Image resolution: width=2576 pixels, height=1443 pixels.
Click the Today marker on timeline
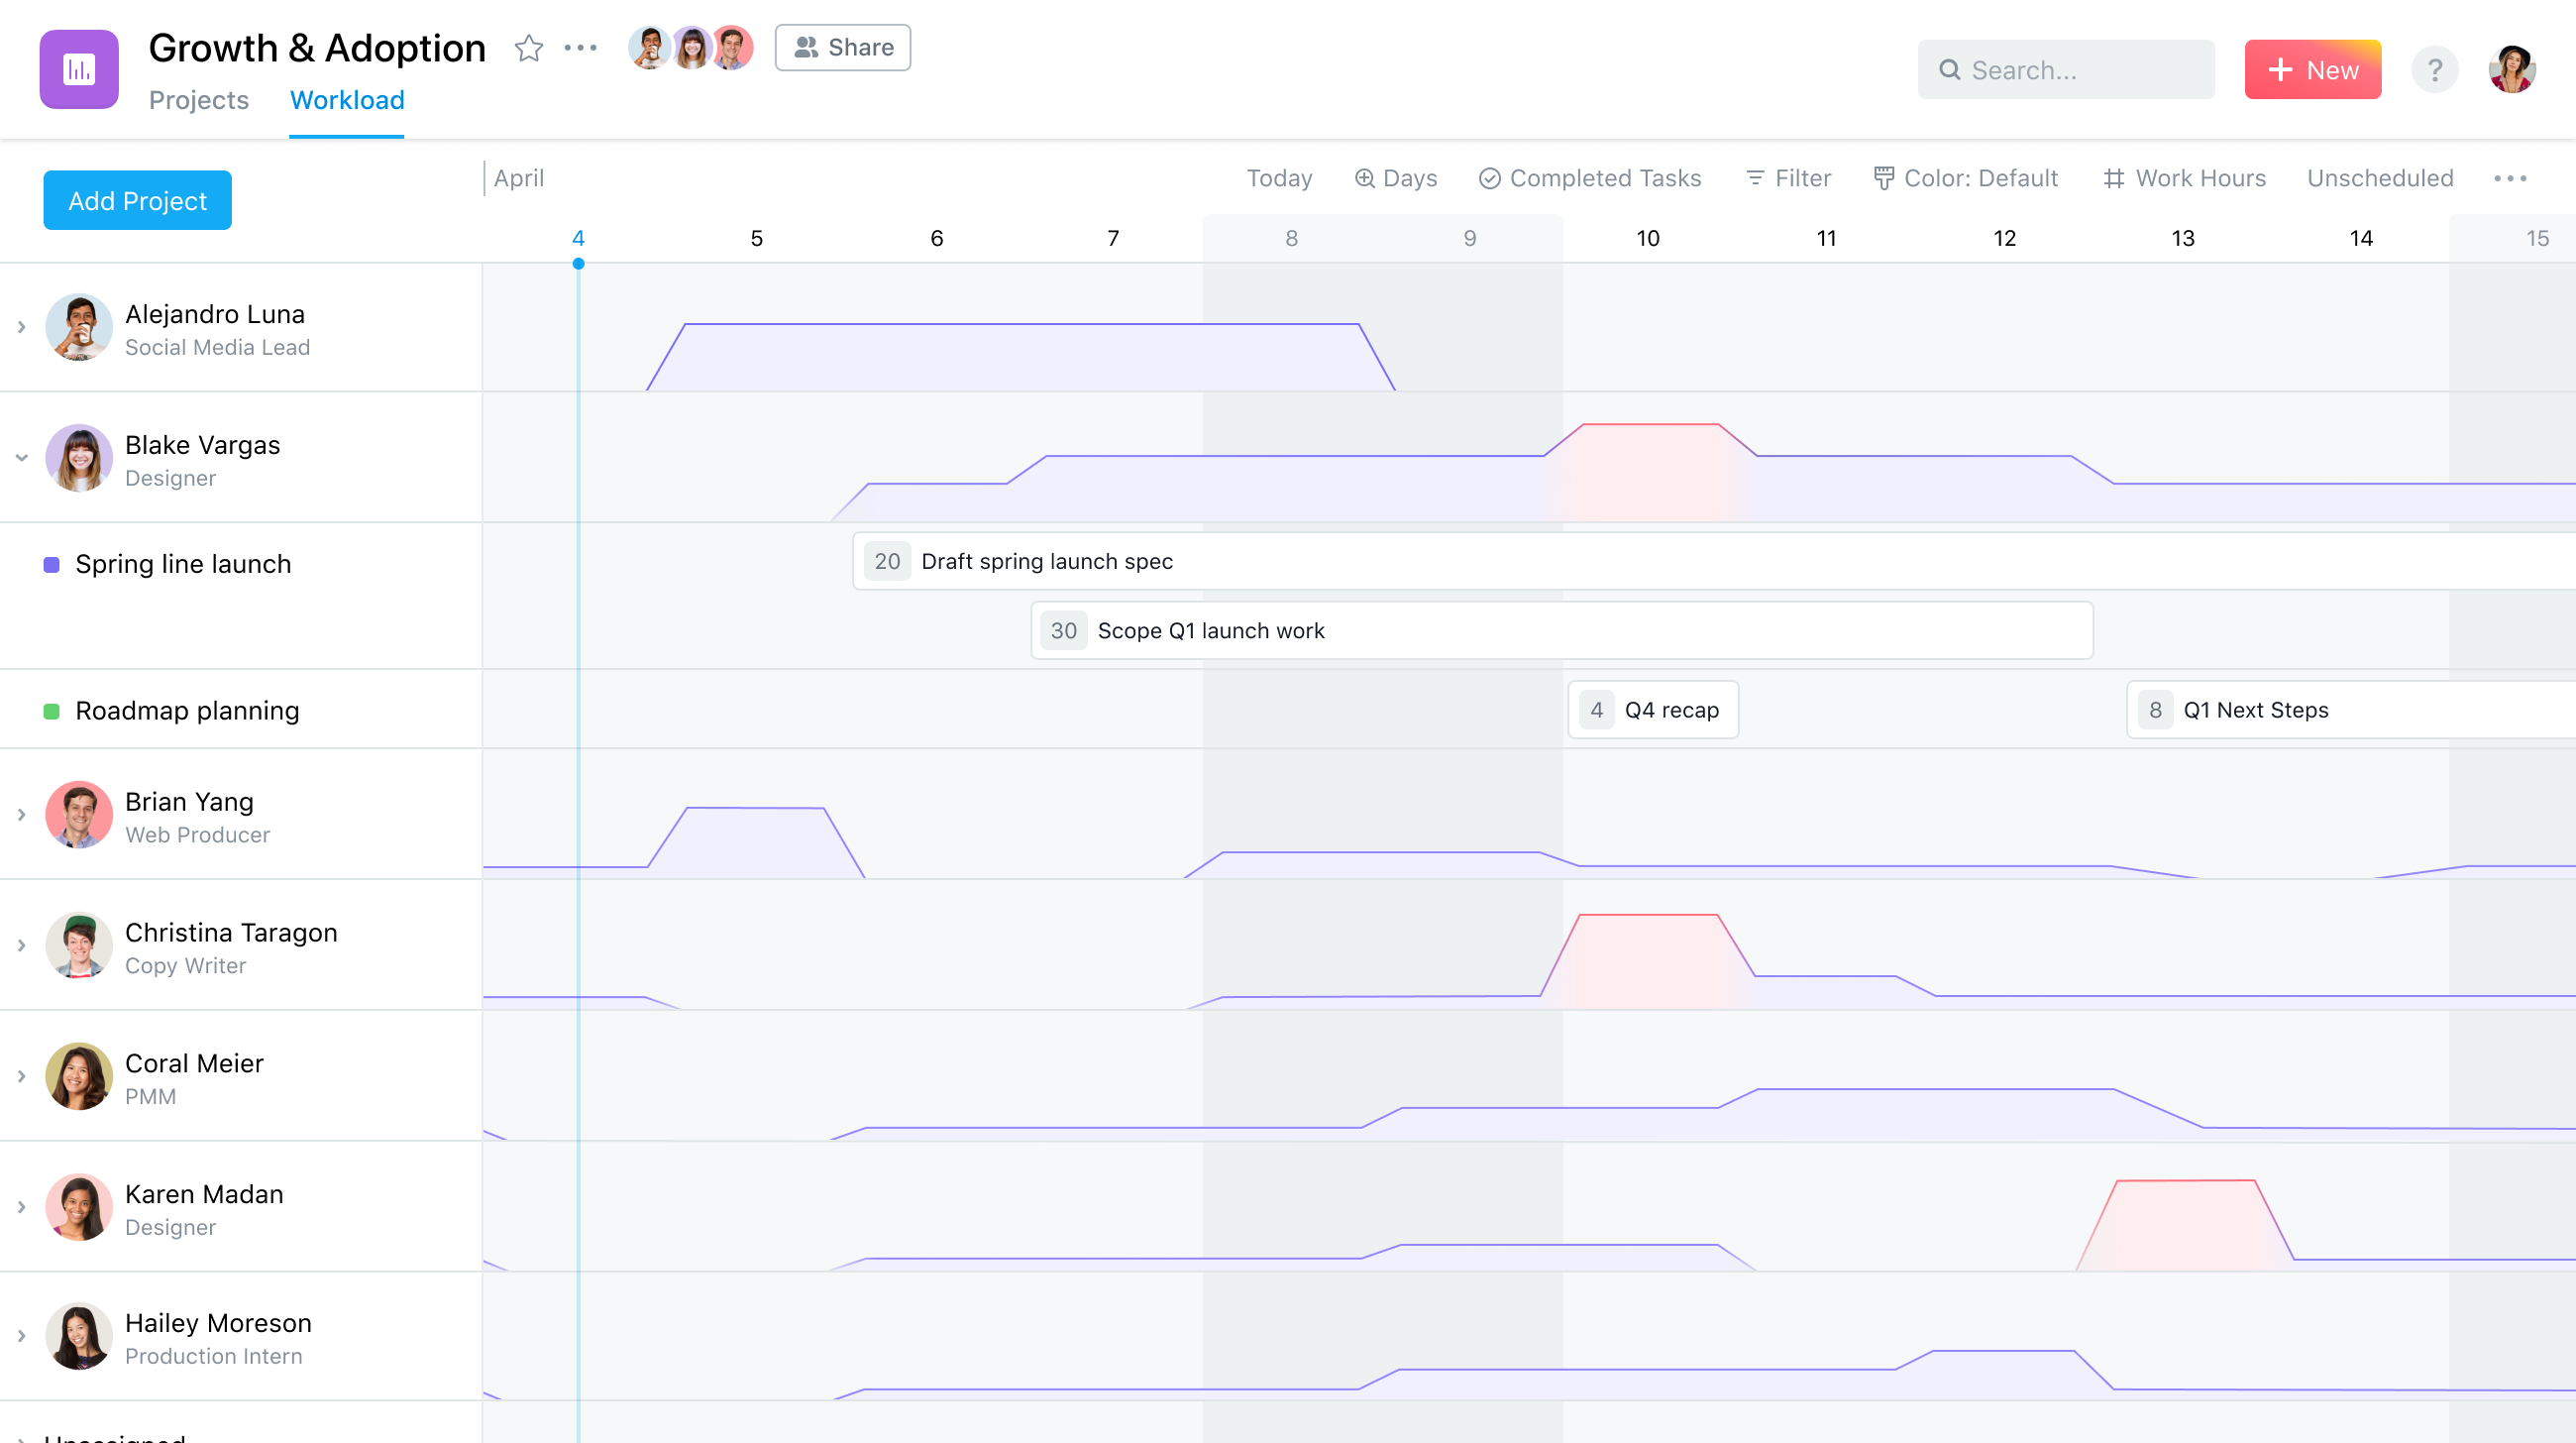pyautogui.click(x=579, y=264)
